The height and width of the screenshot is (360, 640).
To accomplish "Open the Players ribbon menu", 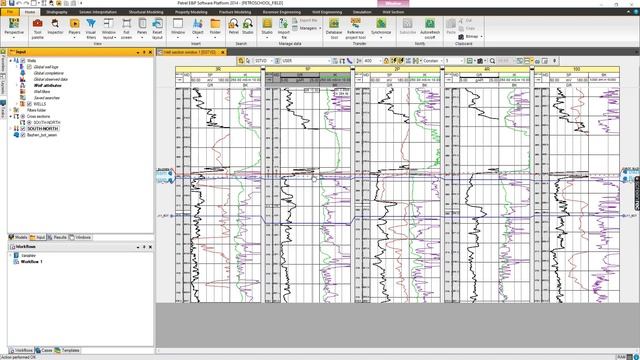I will [x=74, y=28].
